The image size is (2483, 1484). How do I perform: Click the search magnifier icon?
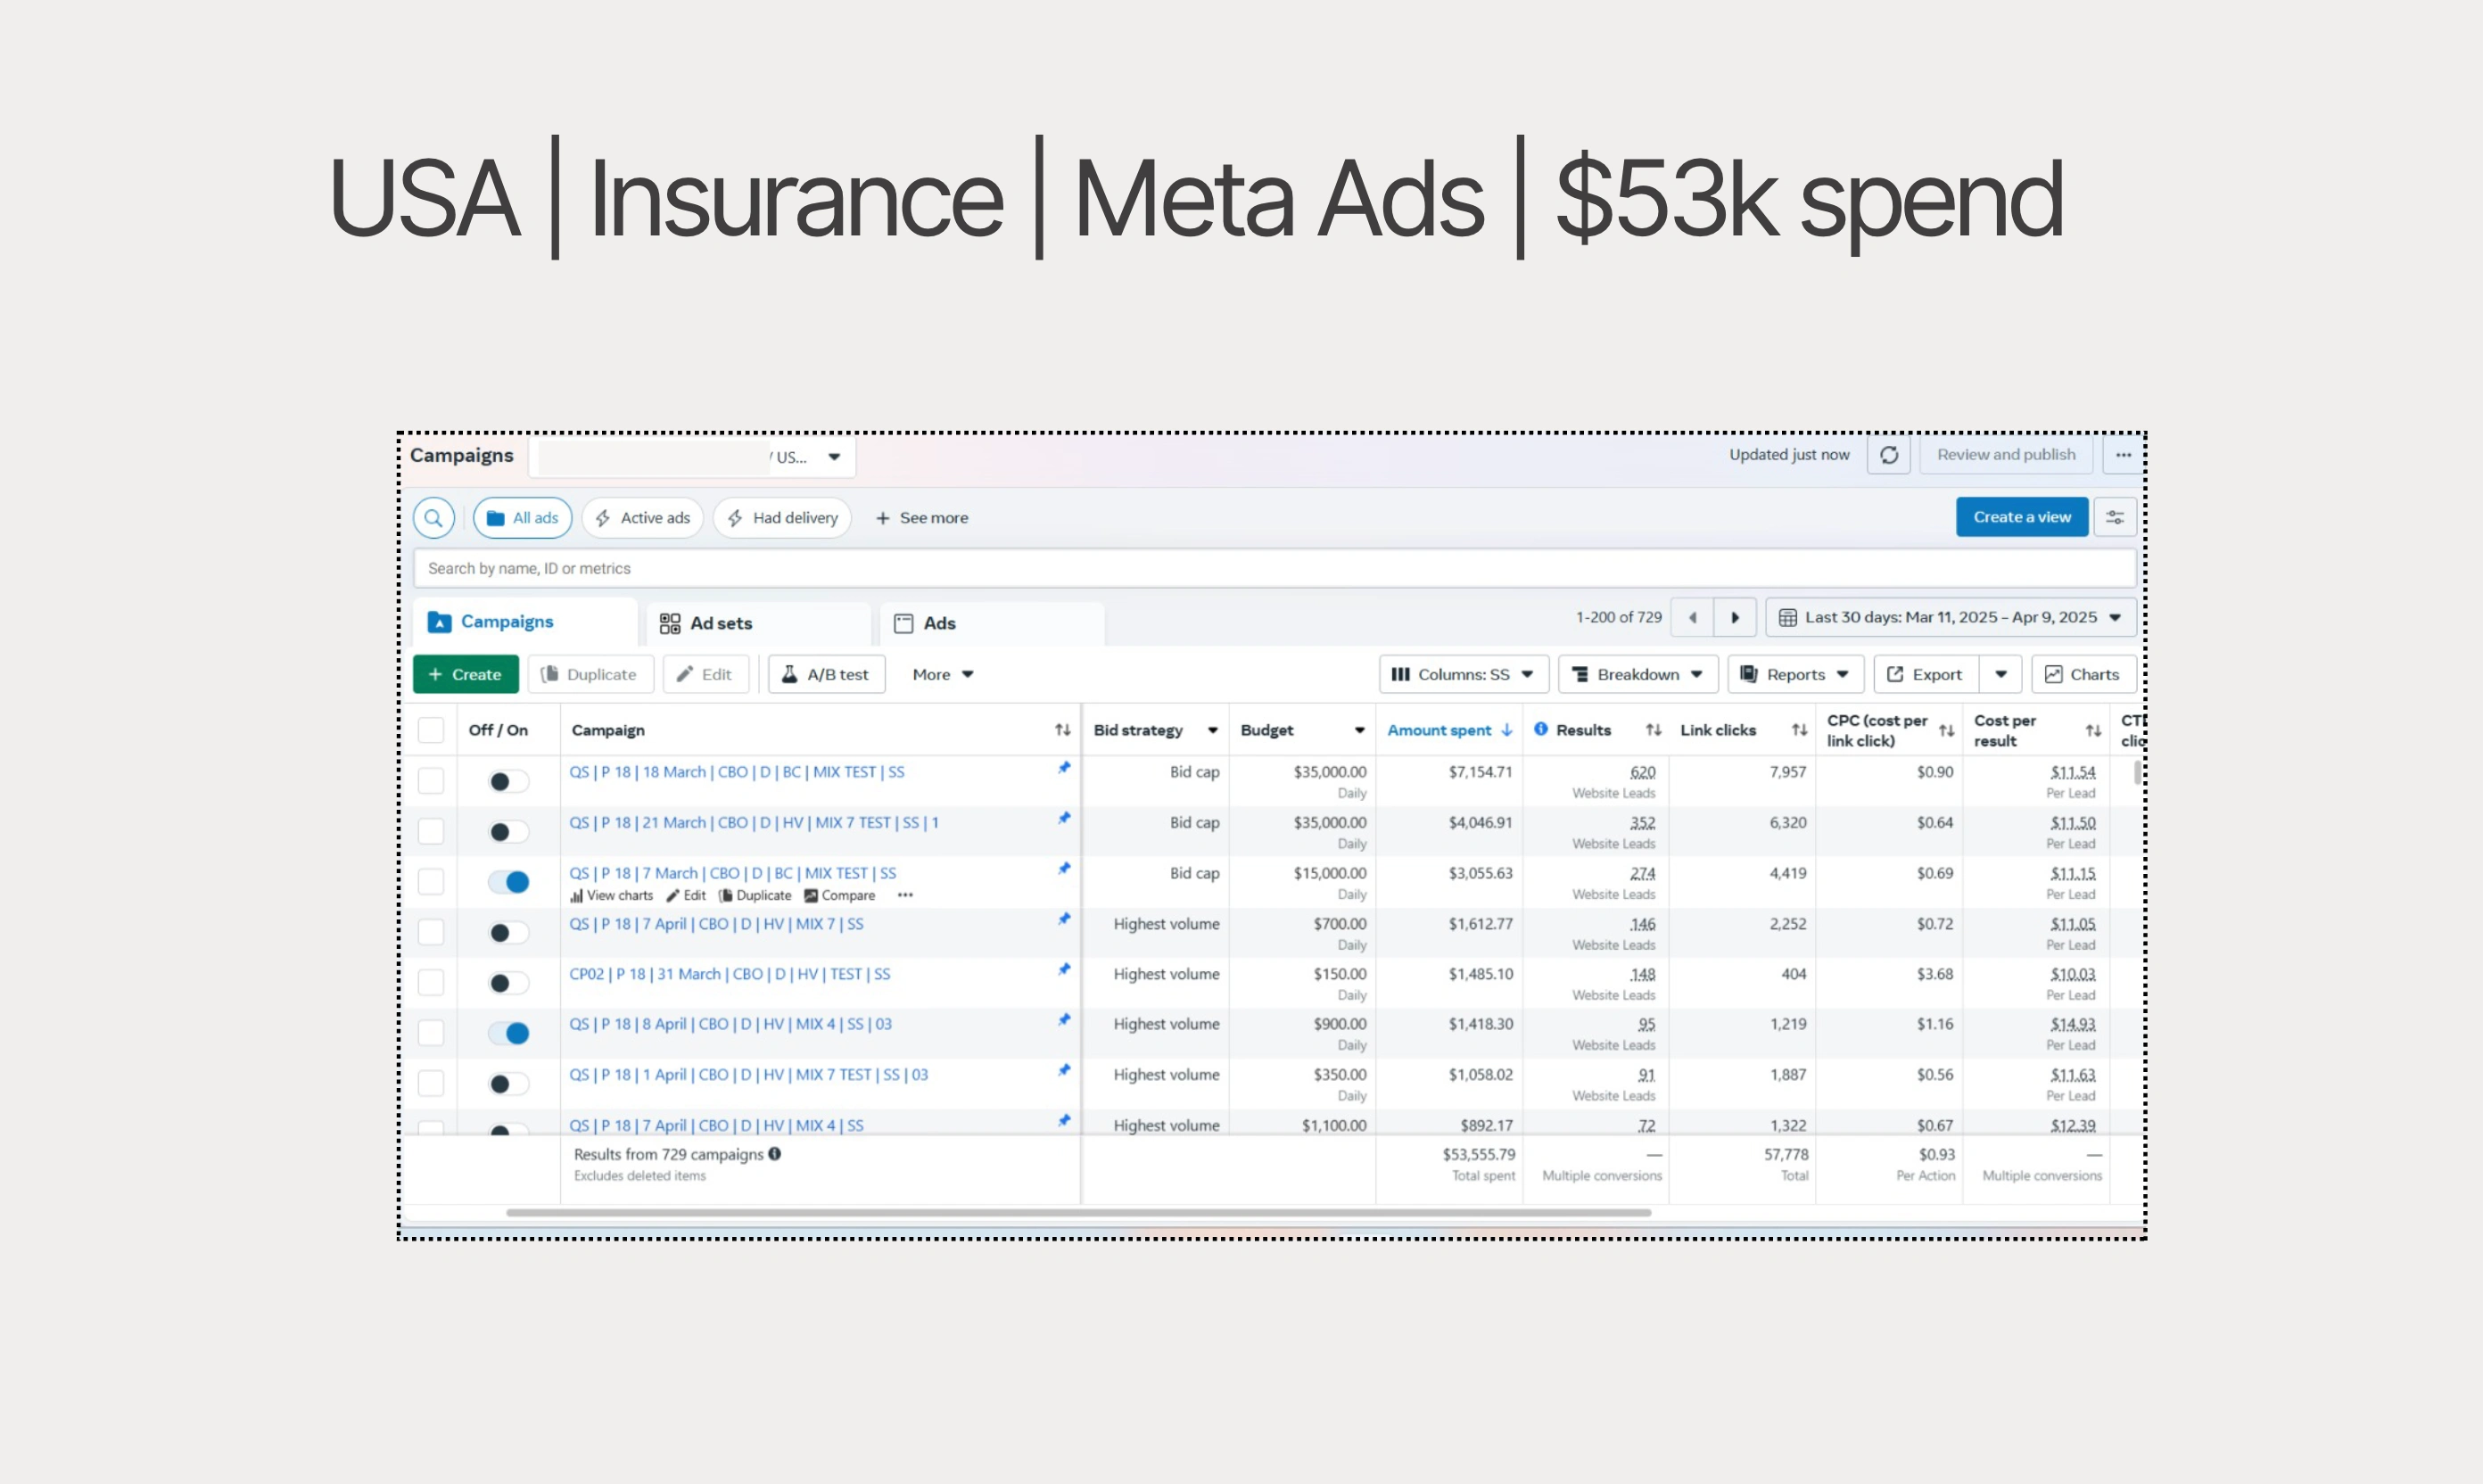coord(433,518)
